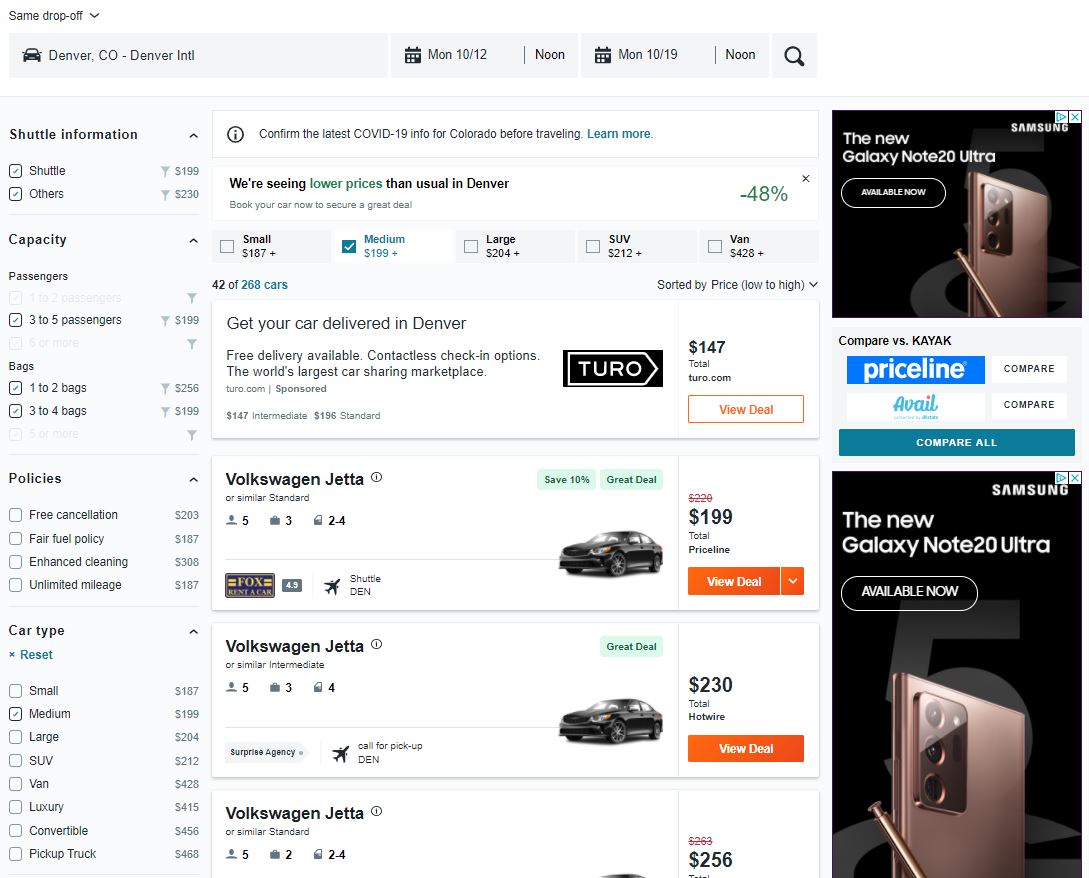The height and width of the screenshot is (878, 1089).
Task: Click View Deal for Turo $147
Action: [746, 409]
